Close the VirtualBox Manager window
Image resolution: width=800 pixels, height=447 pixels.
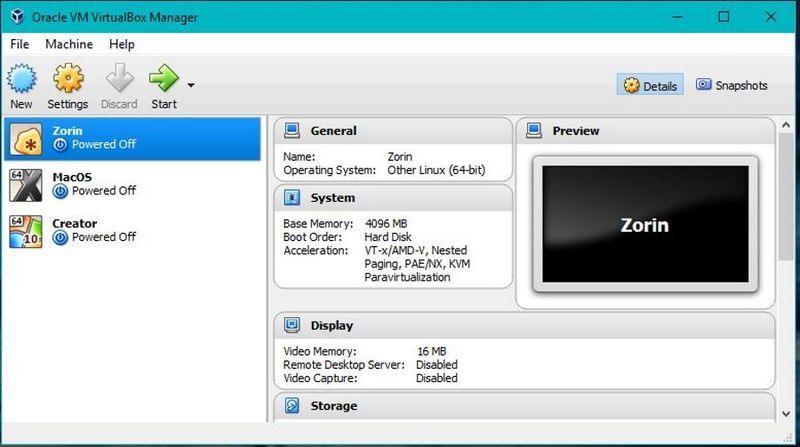tap(770, 17)
